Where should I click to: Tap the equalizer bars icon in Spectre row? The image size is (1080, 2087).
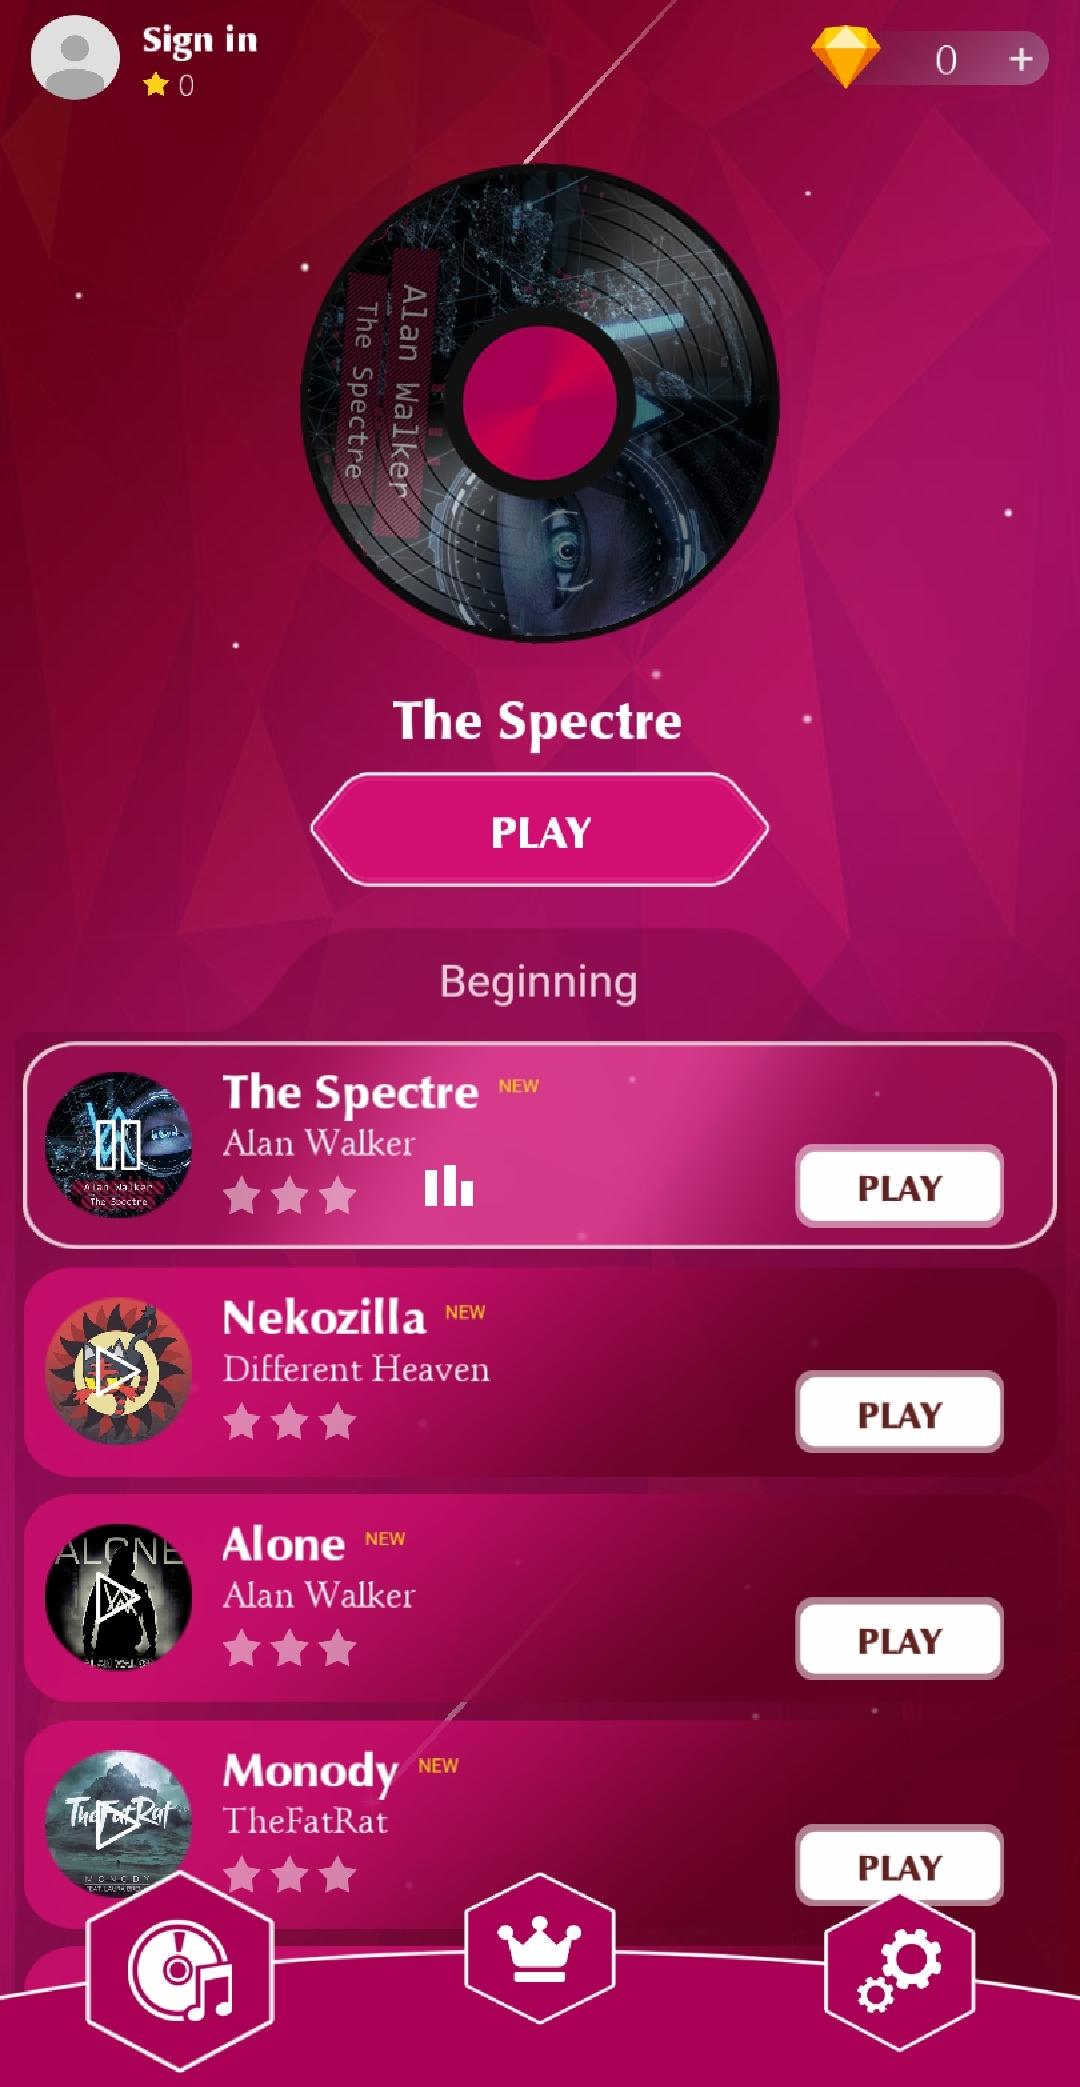448,1186
